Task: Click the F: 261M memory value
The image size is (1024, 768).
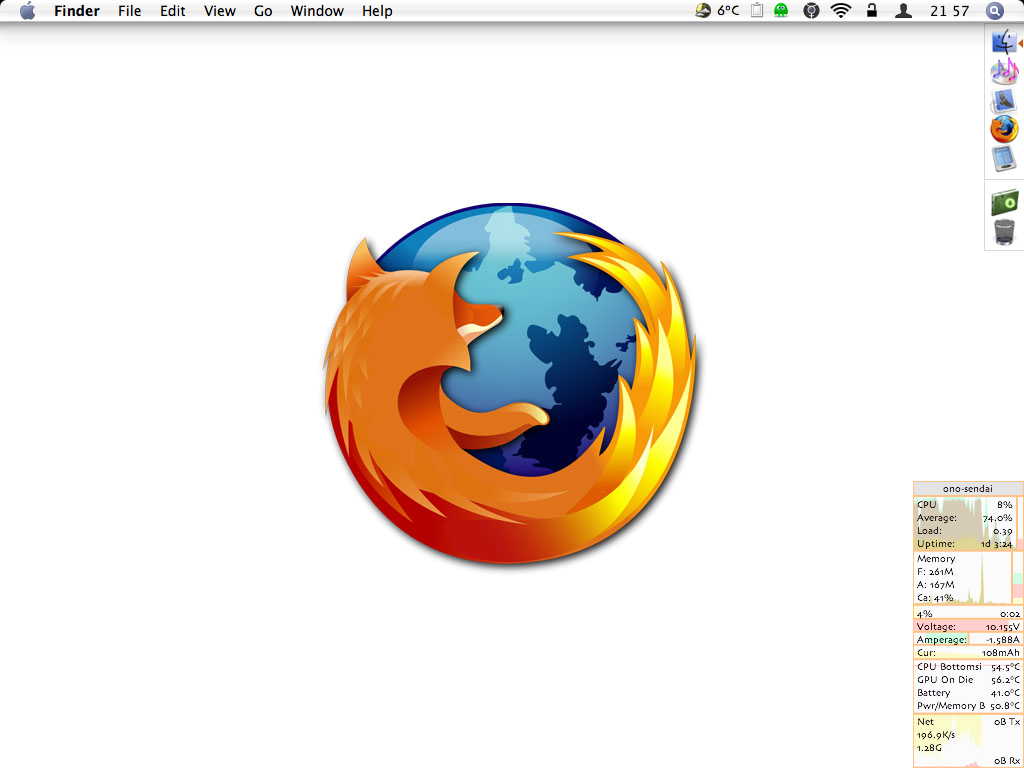Action: point(935,572)
